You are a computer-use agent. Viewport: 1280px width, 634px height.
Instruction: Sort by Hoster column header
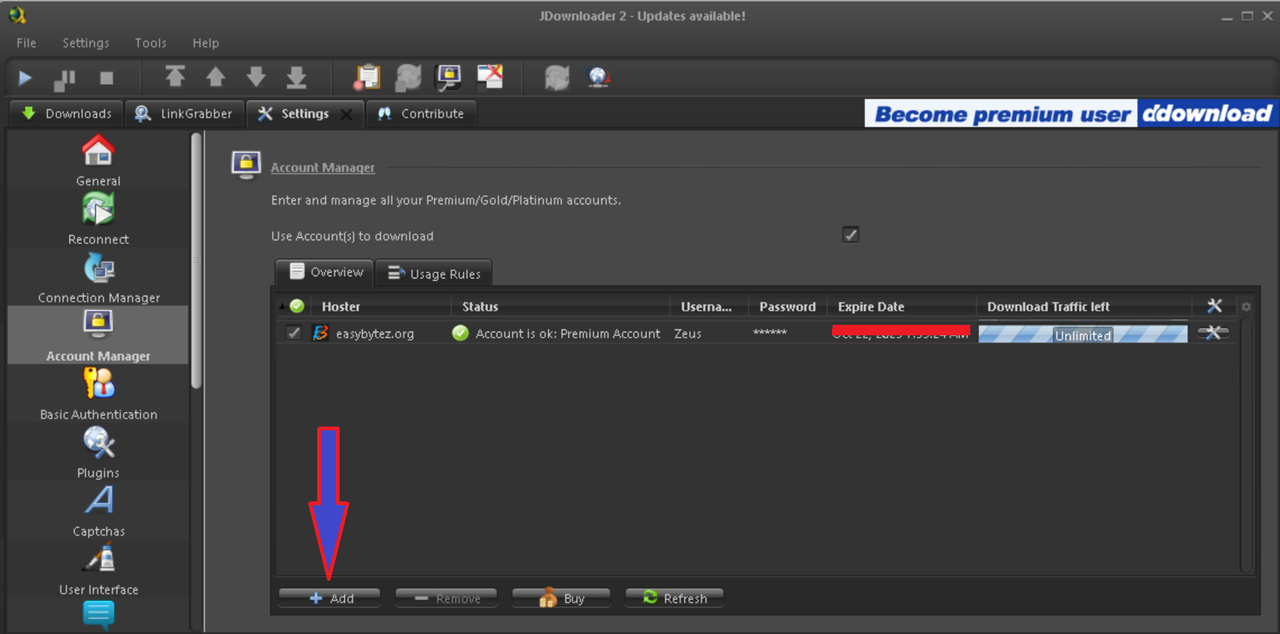(380, 307)
